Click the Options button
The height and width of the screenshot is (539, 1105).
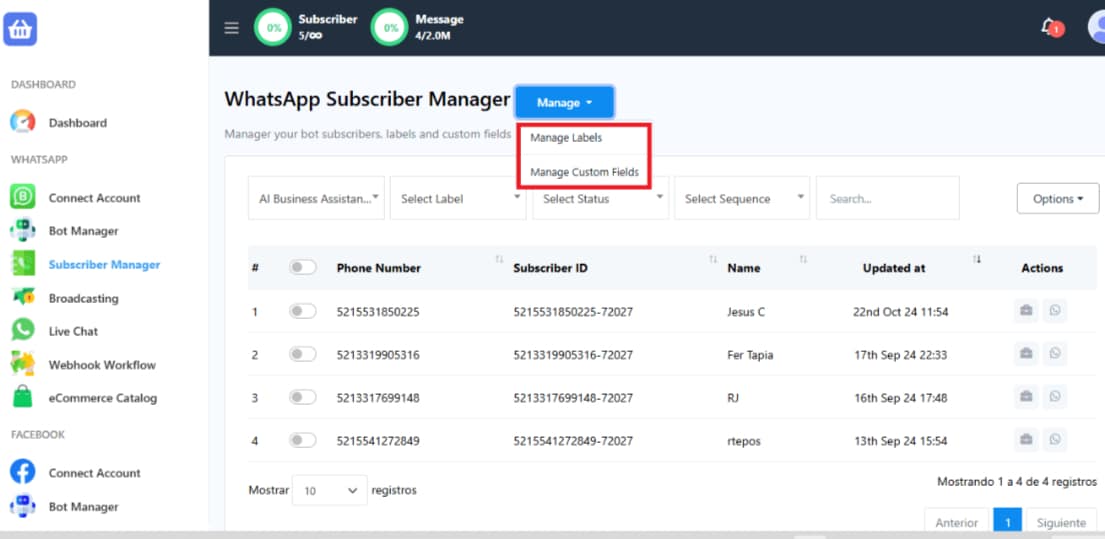point(1057,199)
